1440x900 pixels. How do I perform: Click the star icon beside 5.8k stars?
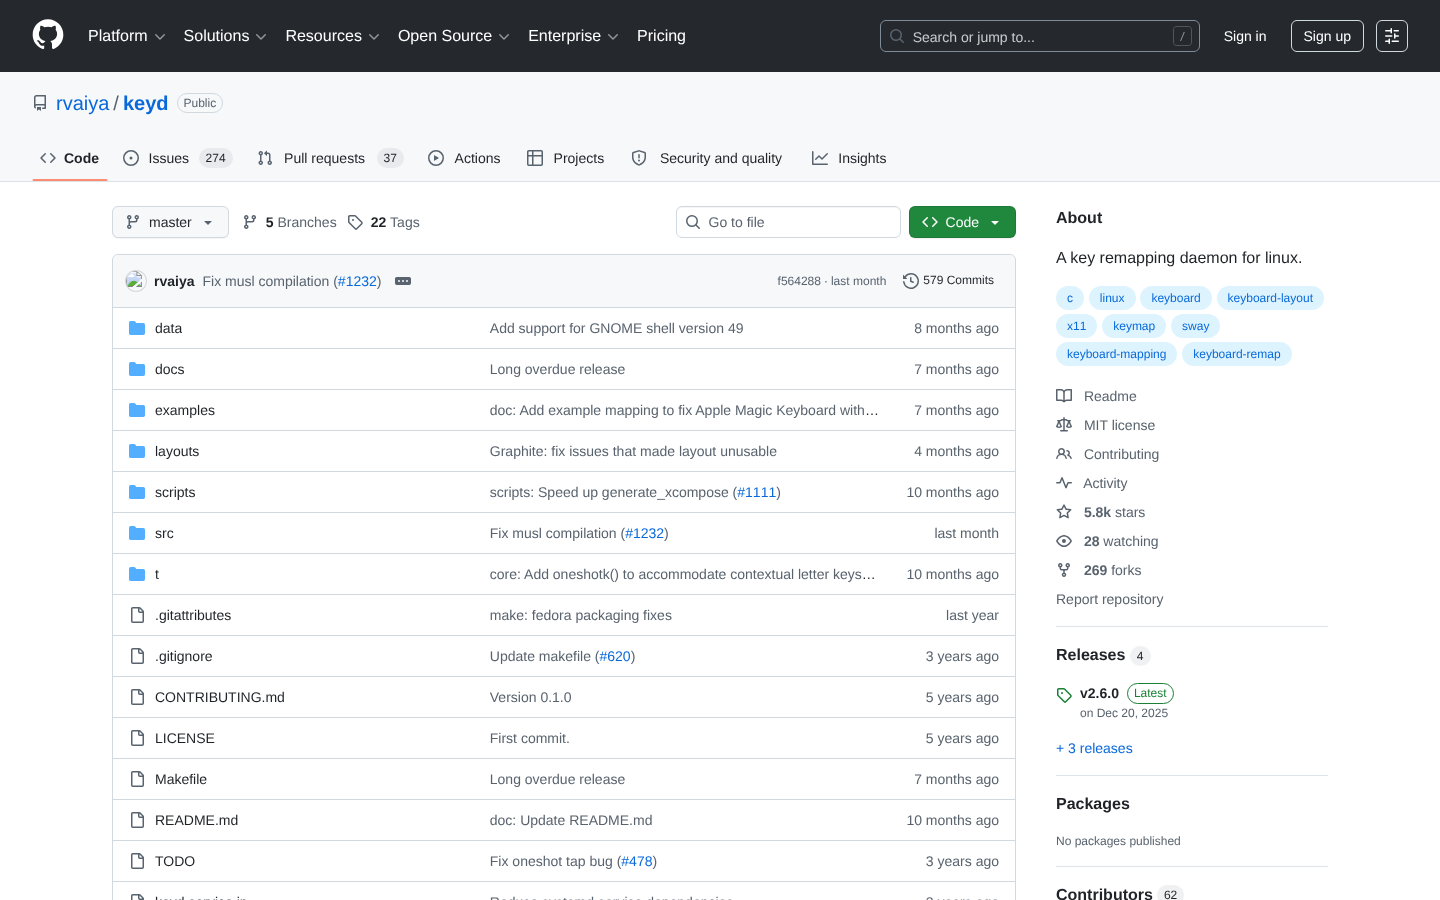(1064, 512)
